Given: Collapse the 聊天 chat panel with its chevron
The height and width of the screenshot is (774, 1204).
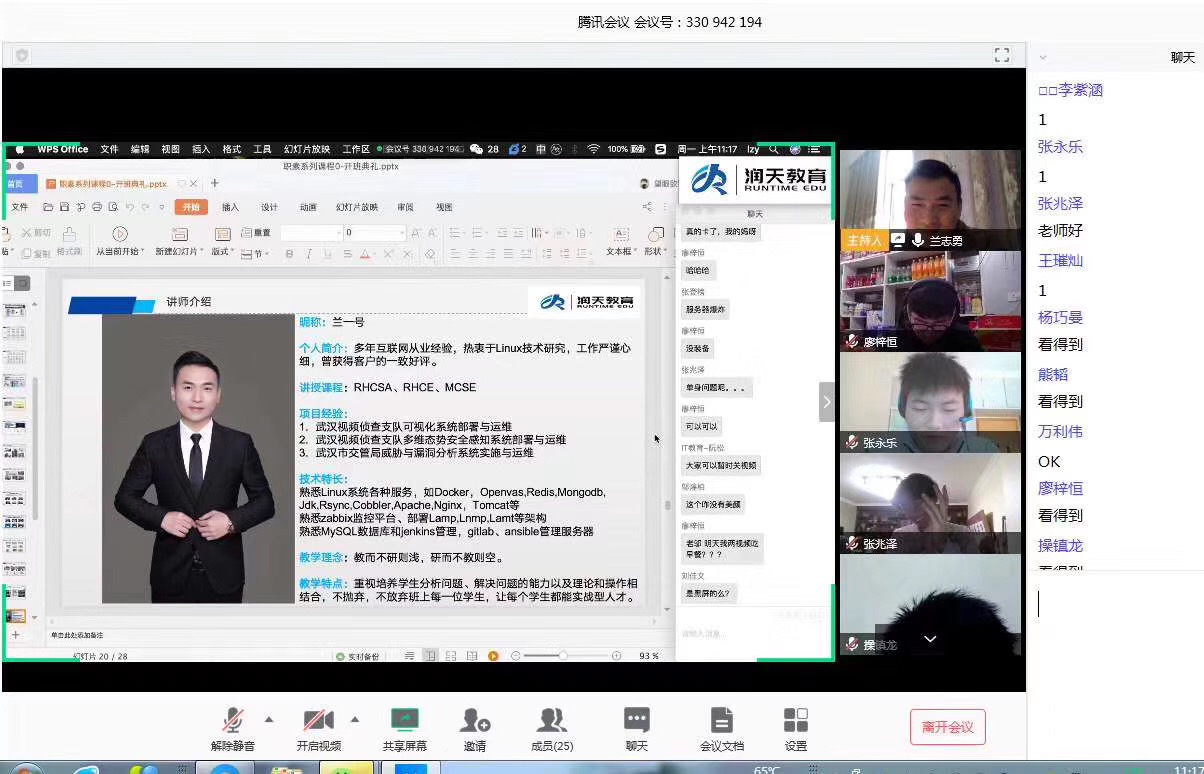Looking at the screenshot, I should coord(1044,57).
